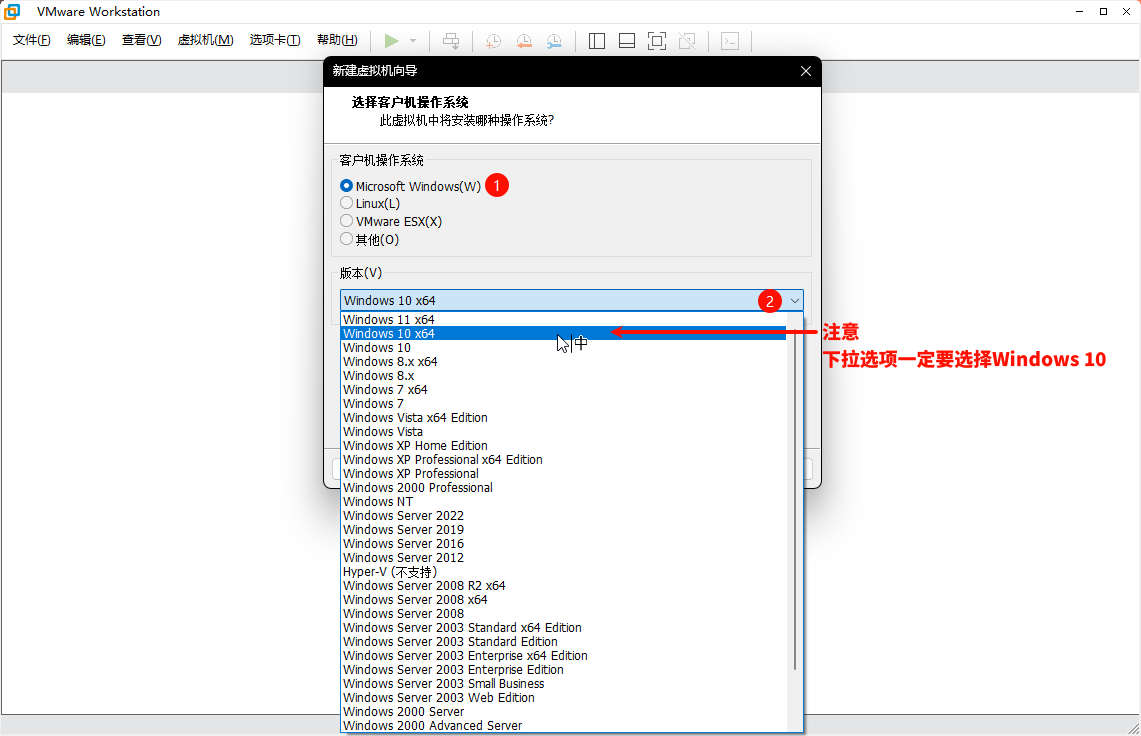Screen dimensions: 1141x736
Task: Choose Windows 7 x64 option
Action: click(x=563, y=389)
